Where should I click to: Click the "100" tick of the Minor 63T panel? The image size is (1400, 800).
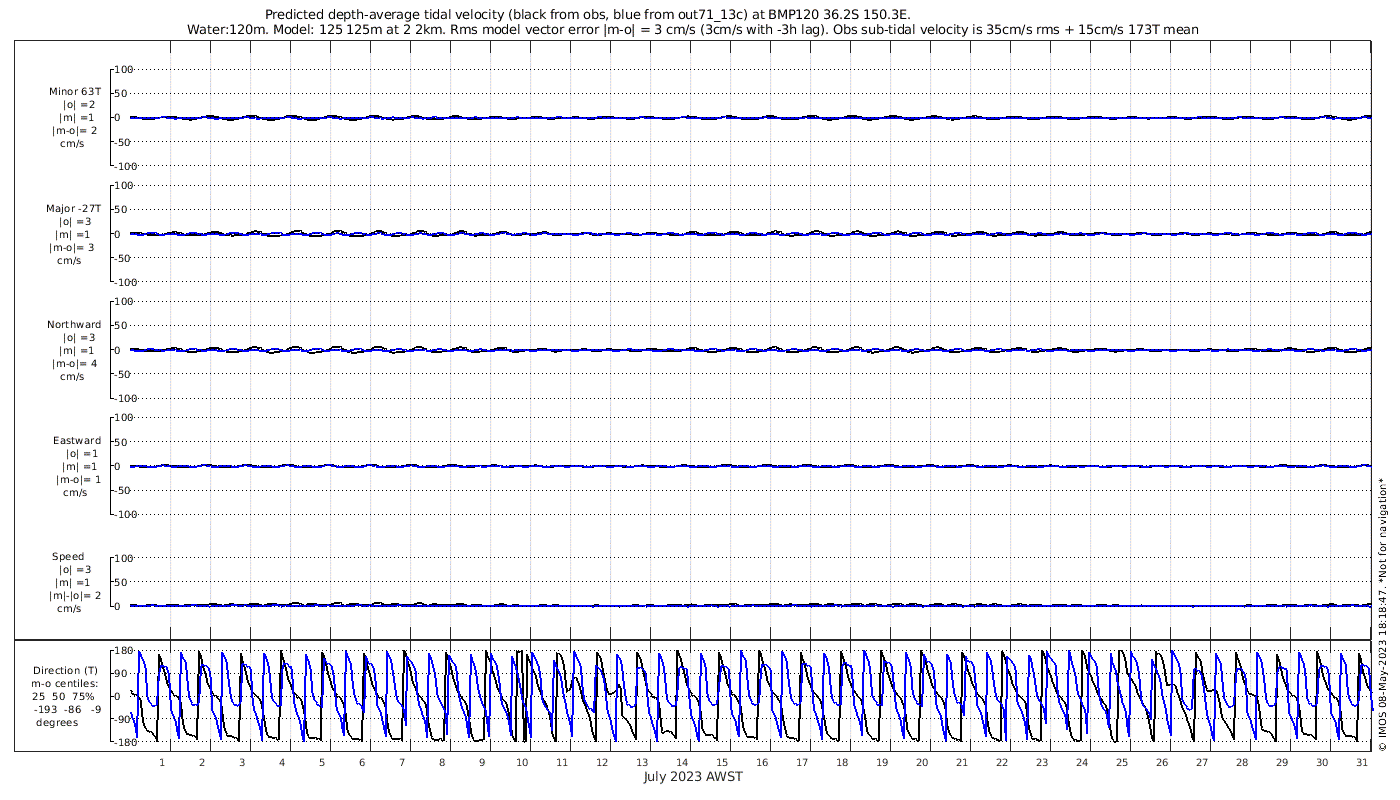(124, 69)
